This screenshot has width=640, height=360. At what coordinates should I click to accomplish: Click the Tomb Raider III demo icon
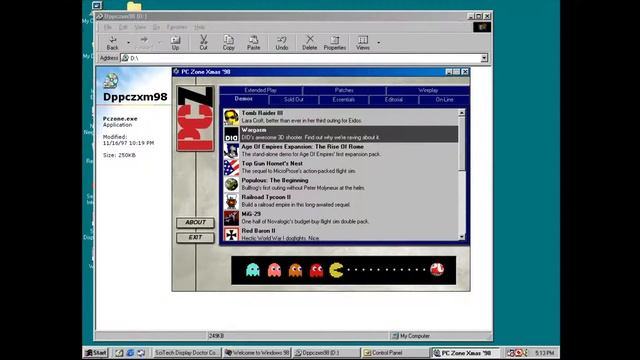[231, 117]
